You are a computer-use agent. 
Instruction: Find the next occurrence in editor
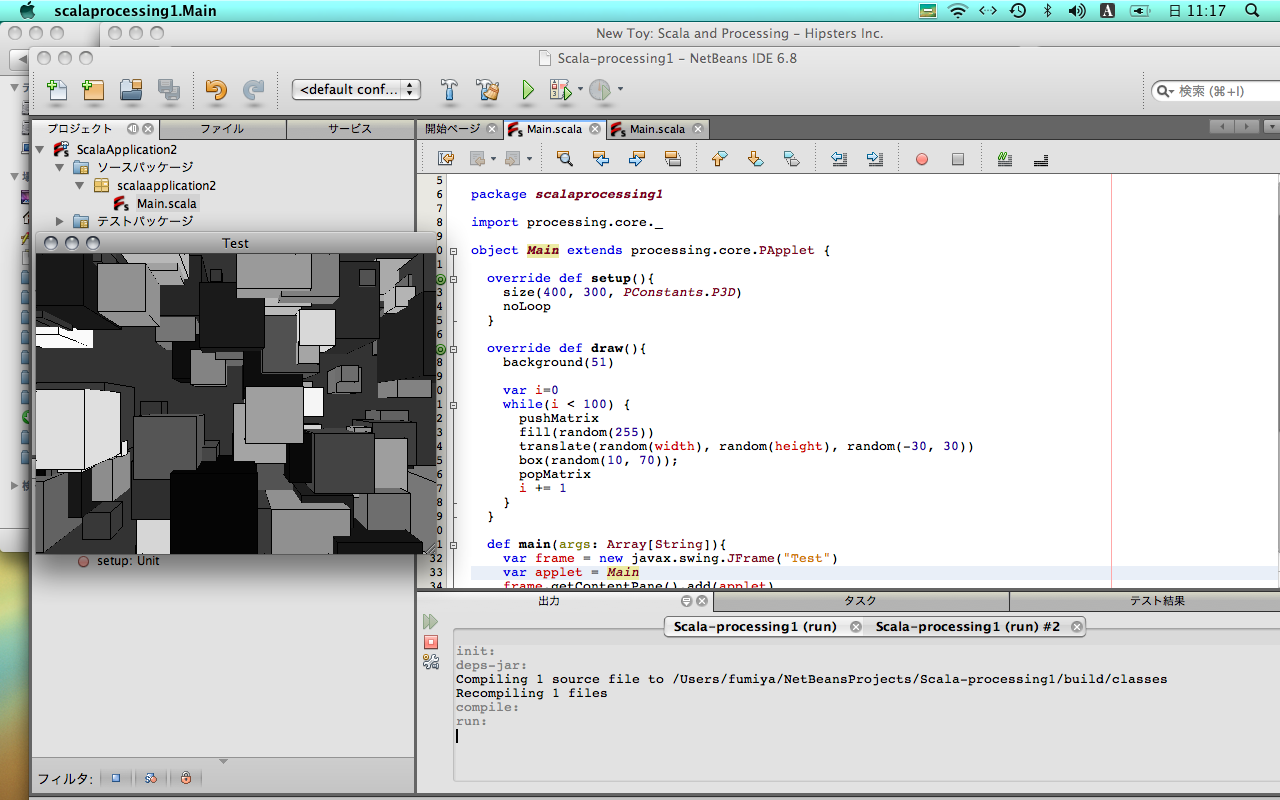pos(636,159)
